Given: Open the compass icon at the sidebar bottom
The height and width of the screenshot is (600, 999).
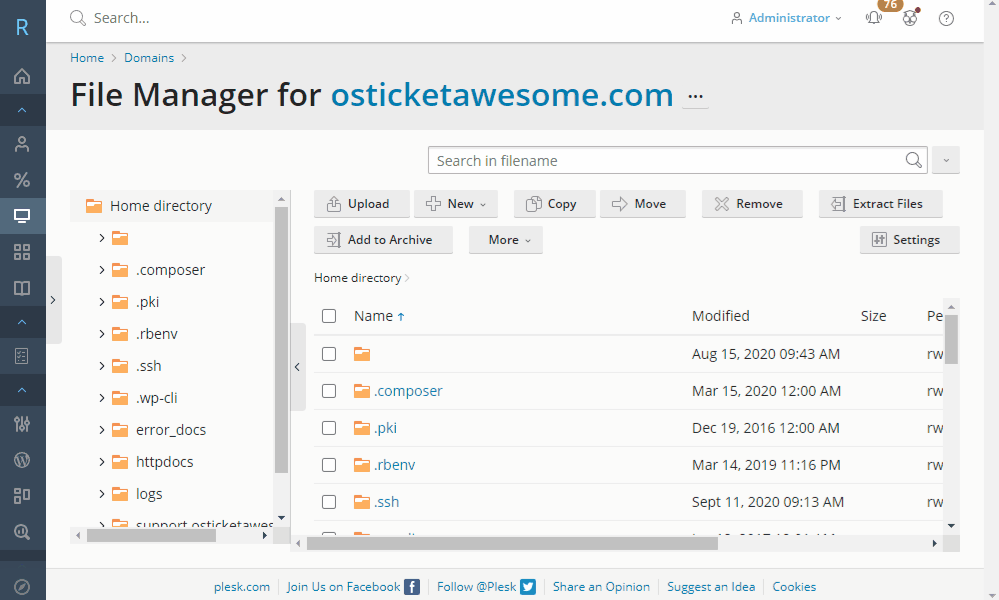Looking at the screenshot, I should pos(22,587).
